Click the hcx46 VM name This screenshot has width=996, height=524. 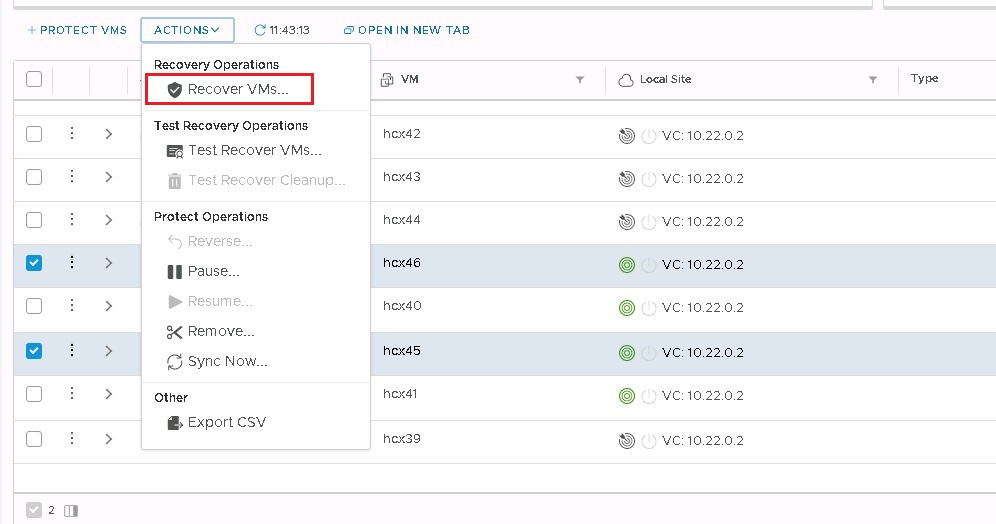tap(401, 263)
